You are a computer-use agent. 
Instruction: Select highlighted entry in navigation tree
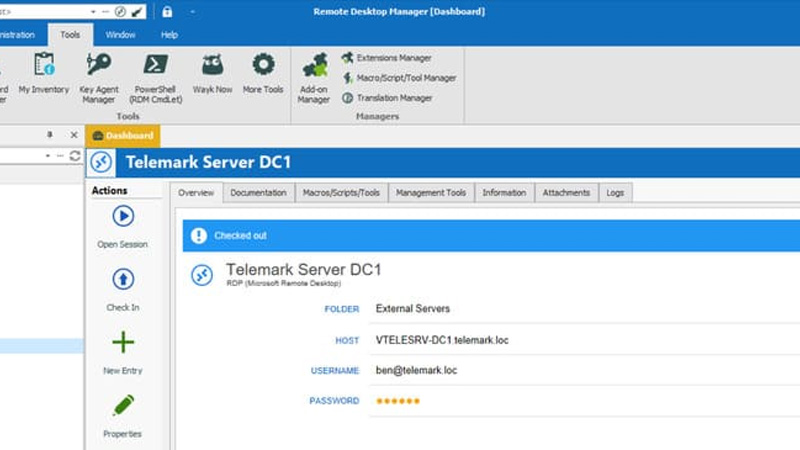41,346
